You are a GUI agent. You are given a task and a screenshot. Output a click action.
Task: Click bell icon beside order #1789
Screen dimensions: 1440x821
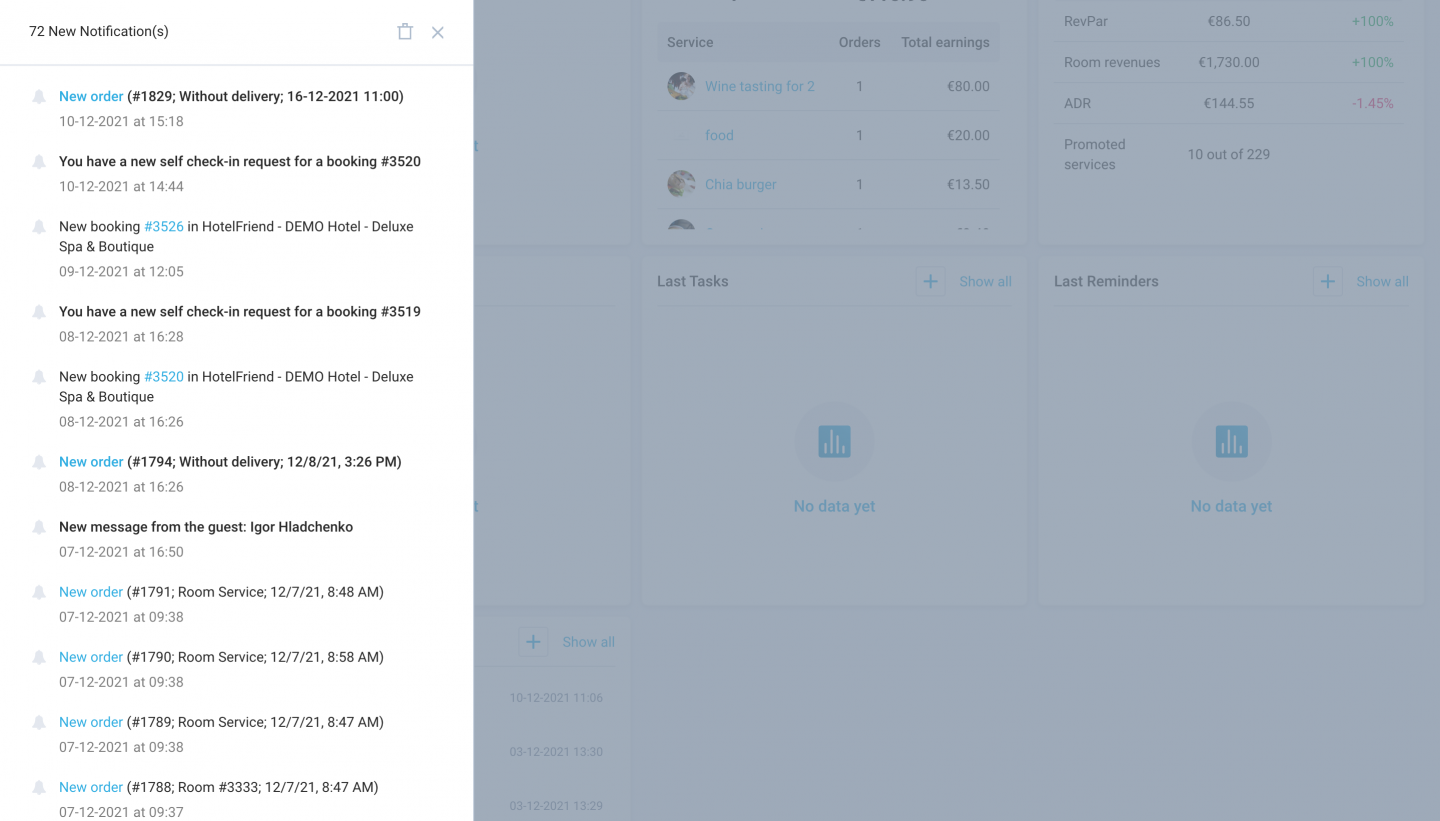pyautogui.click(x=39, y=722)
